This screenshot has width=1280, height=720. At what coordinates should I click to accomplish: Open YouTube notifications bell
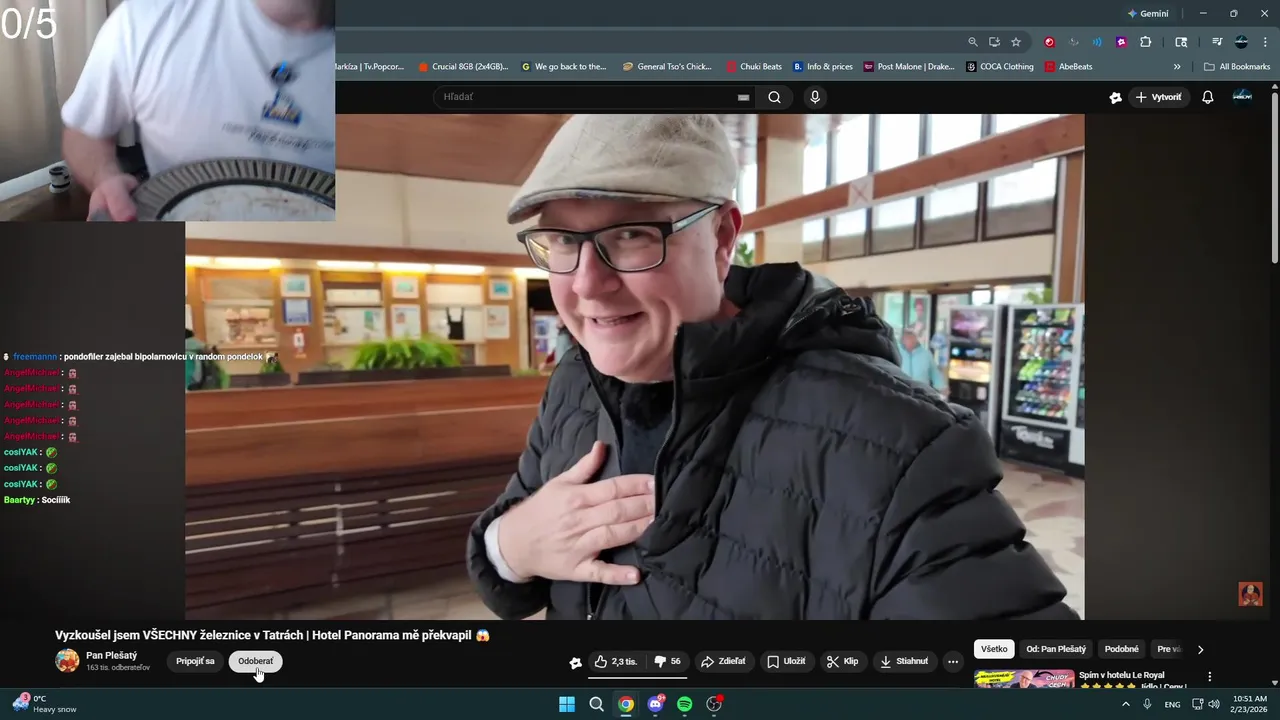tap(1207, 97)
